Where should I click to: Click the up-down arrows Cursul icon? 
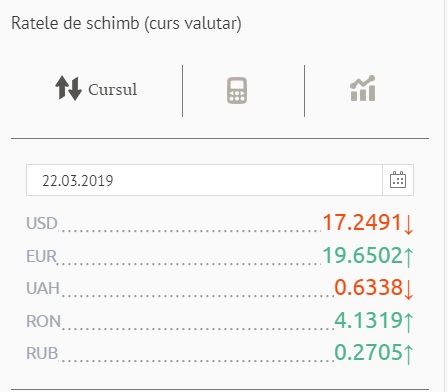pyautogui.click(x=68, y=88)
